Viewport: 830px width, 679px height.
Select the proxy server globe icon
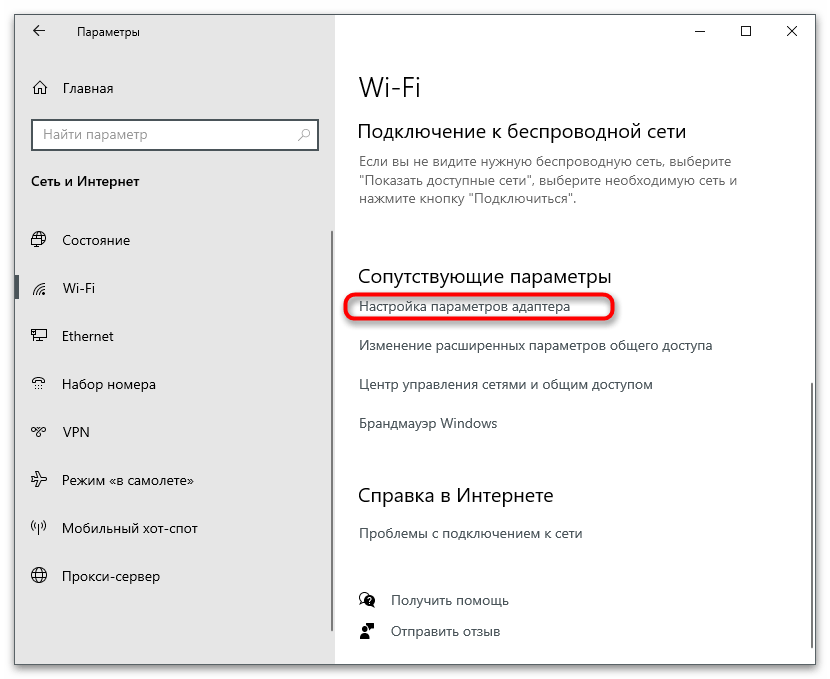[x=39, y=575]
